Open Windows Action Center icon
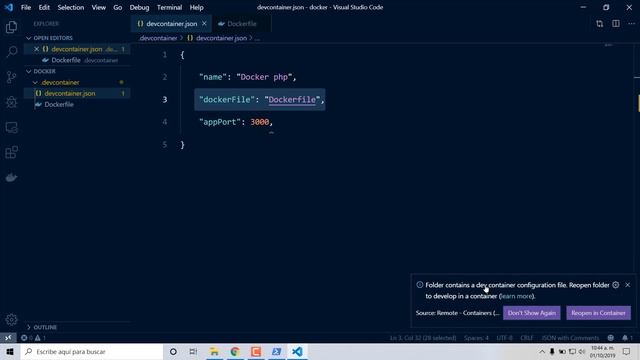The image size is (640, 360). (627, 351)
